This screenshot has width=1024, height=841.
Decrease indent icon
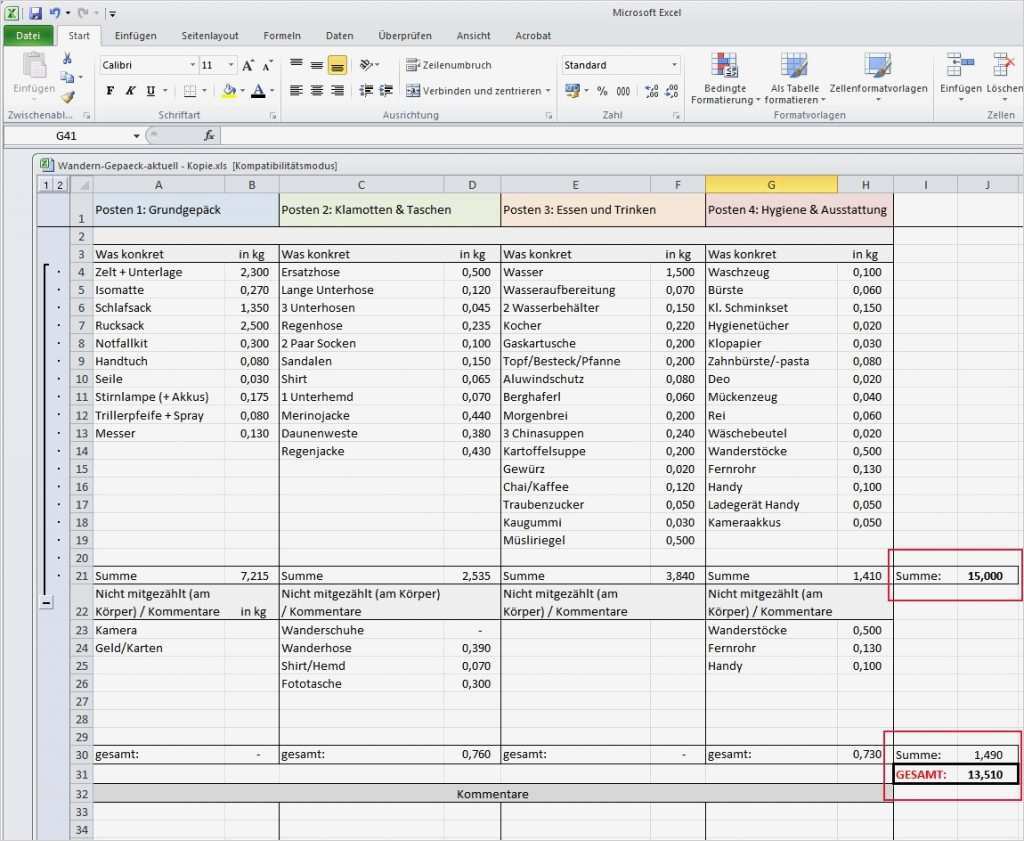point(366,91)
